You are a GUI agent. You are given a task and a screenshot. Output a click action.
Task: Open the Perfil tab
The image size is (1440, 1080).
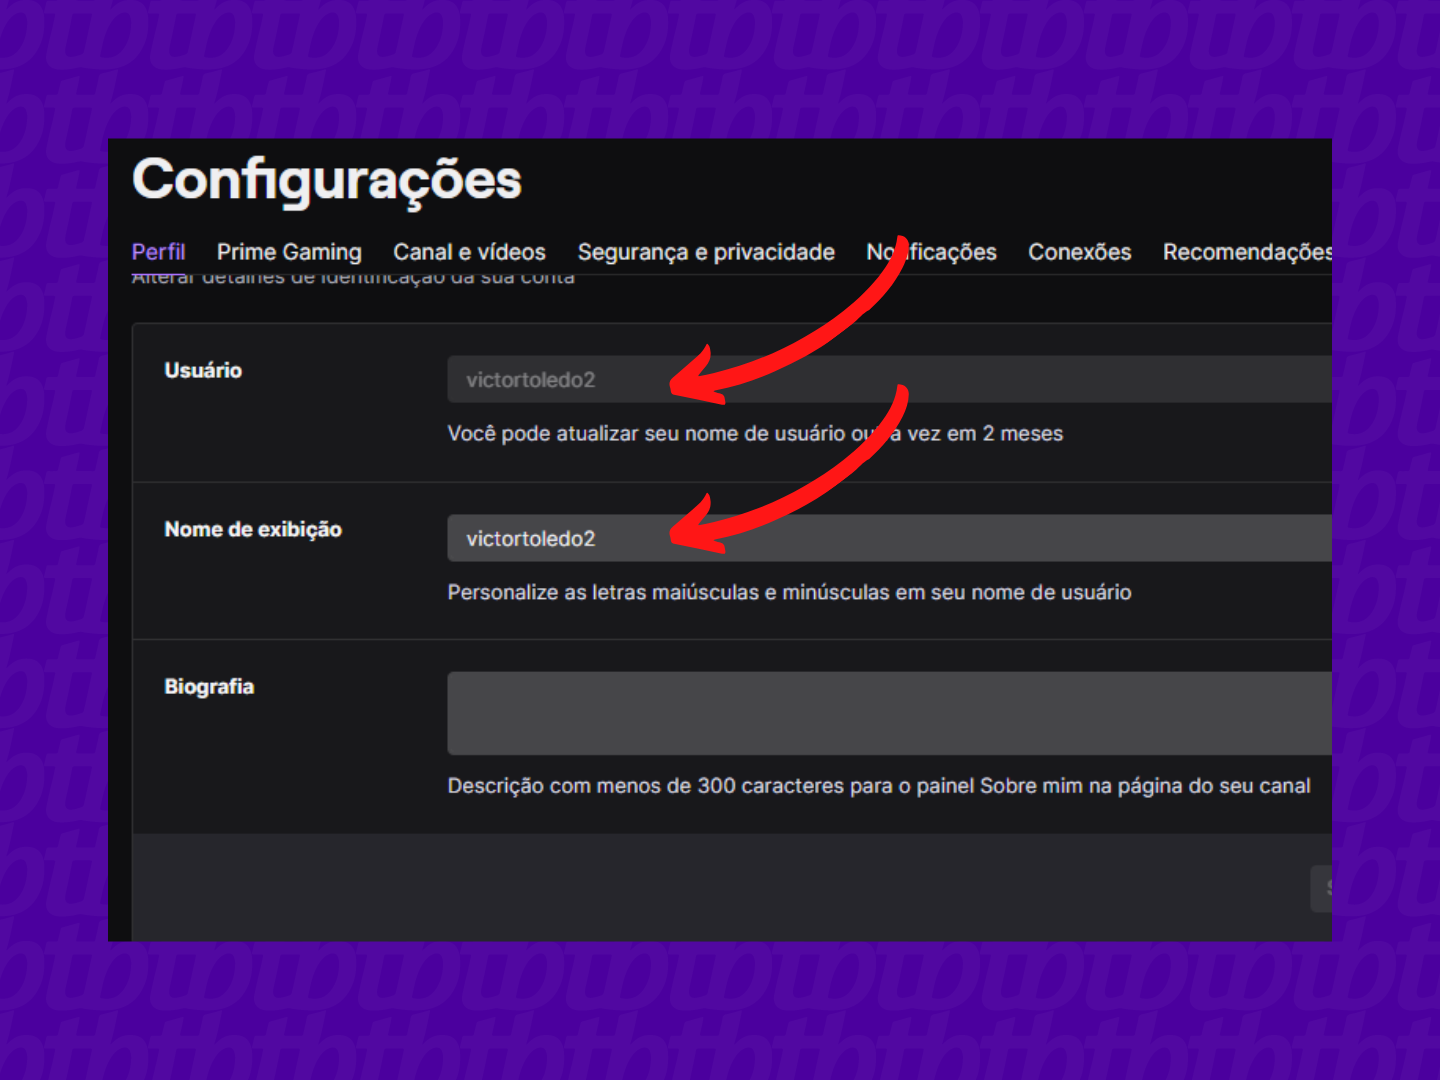(158, 252)
